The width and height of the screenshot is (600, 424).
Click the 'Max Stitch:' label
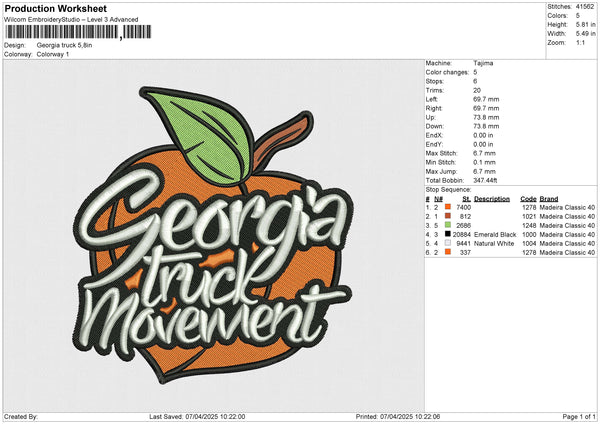[x=442, y=153]
